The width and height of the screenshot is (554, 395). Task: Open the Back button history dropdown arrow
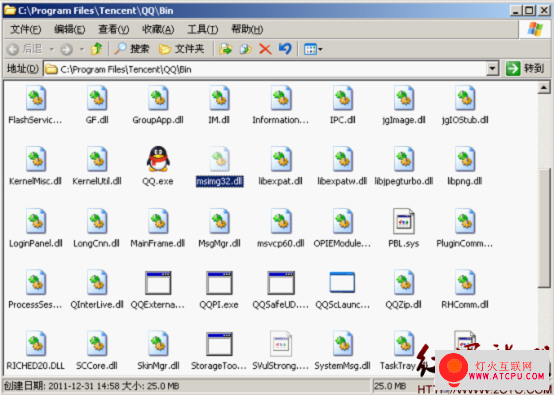coord(52,49)
